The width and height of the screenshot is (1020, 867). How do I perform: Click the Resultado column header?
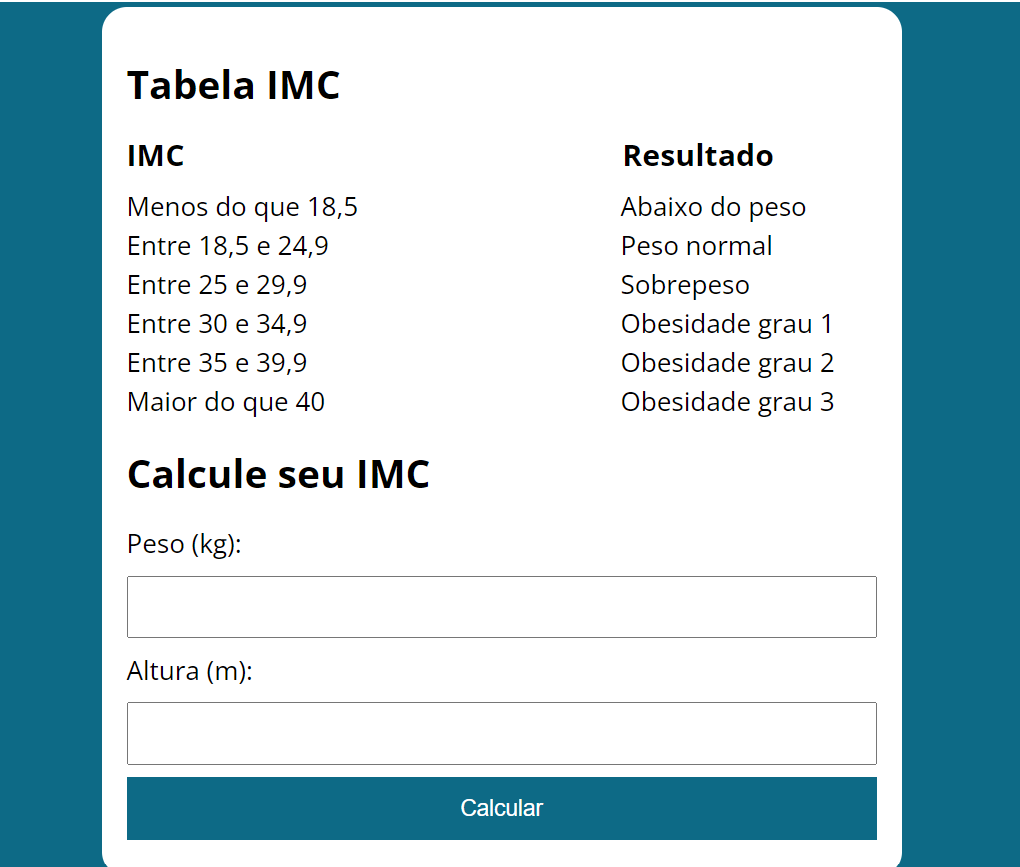pos(697,156)
